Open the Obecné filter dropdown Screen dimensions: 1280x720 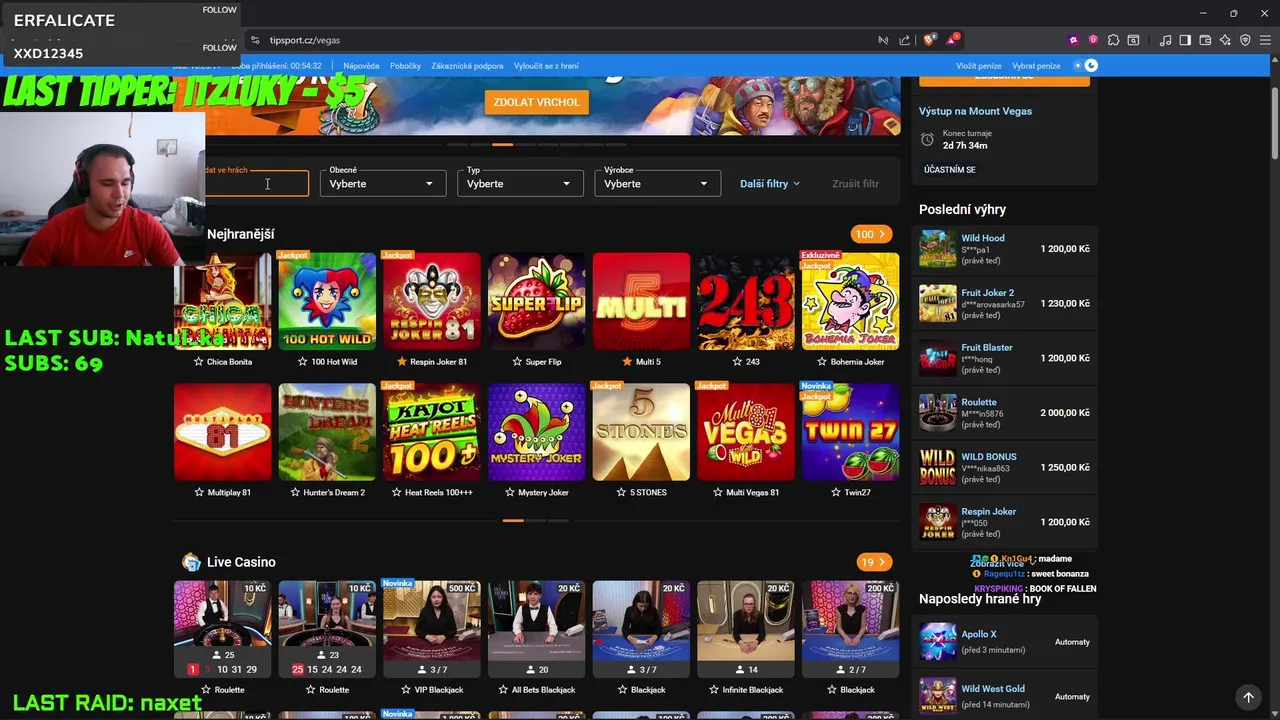[383, 184]
